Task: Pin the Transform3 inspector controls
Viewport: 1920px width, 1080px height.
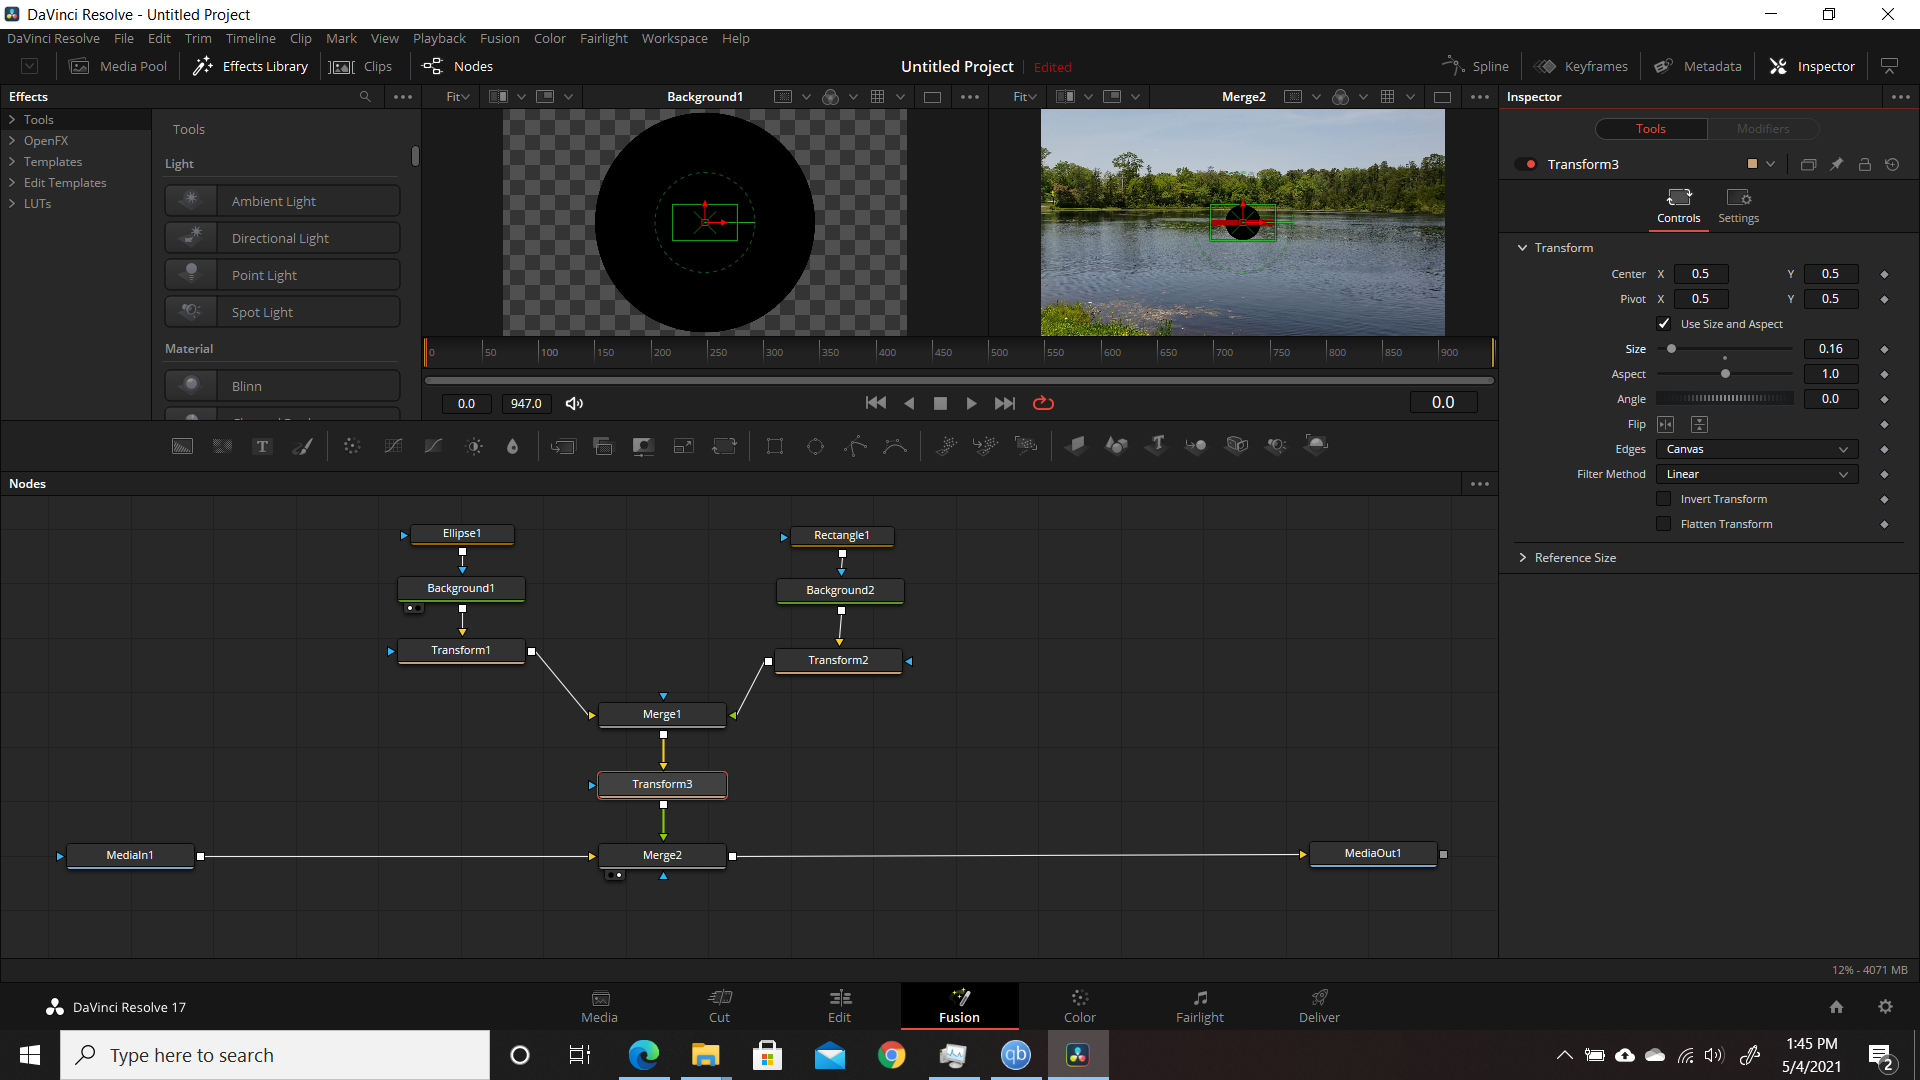Action: point(1836,164)
